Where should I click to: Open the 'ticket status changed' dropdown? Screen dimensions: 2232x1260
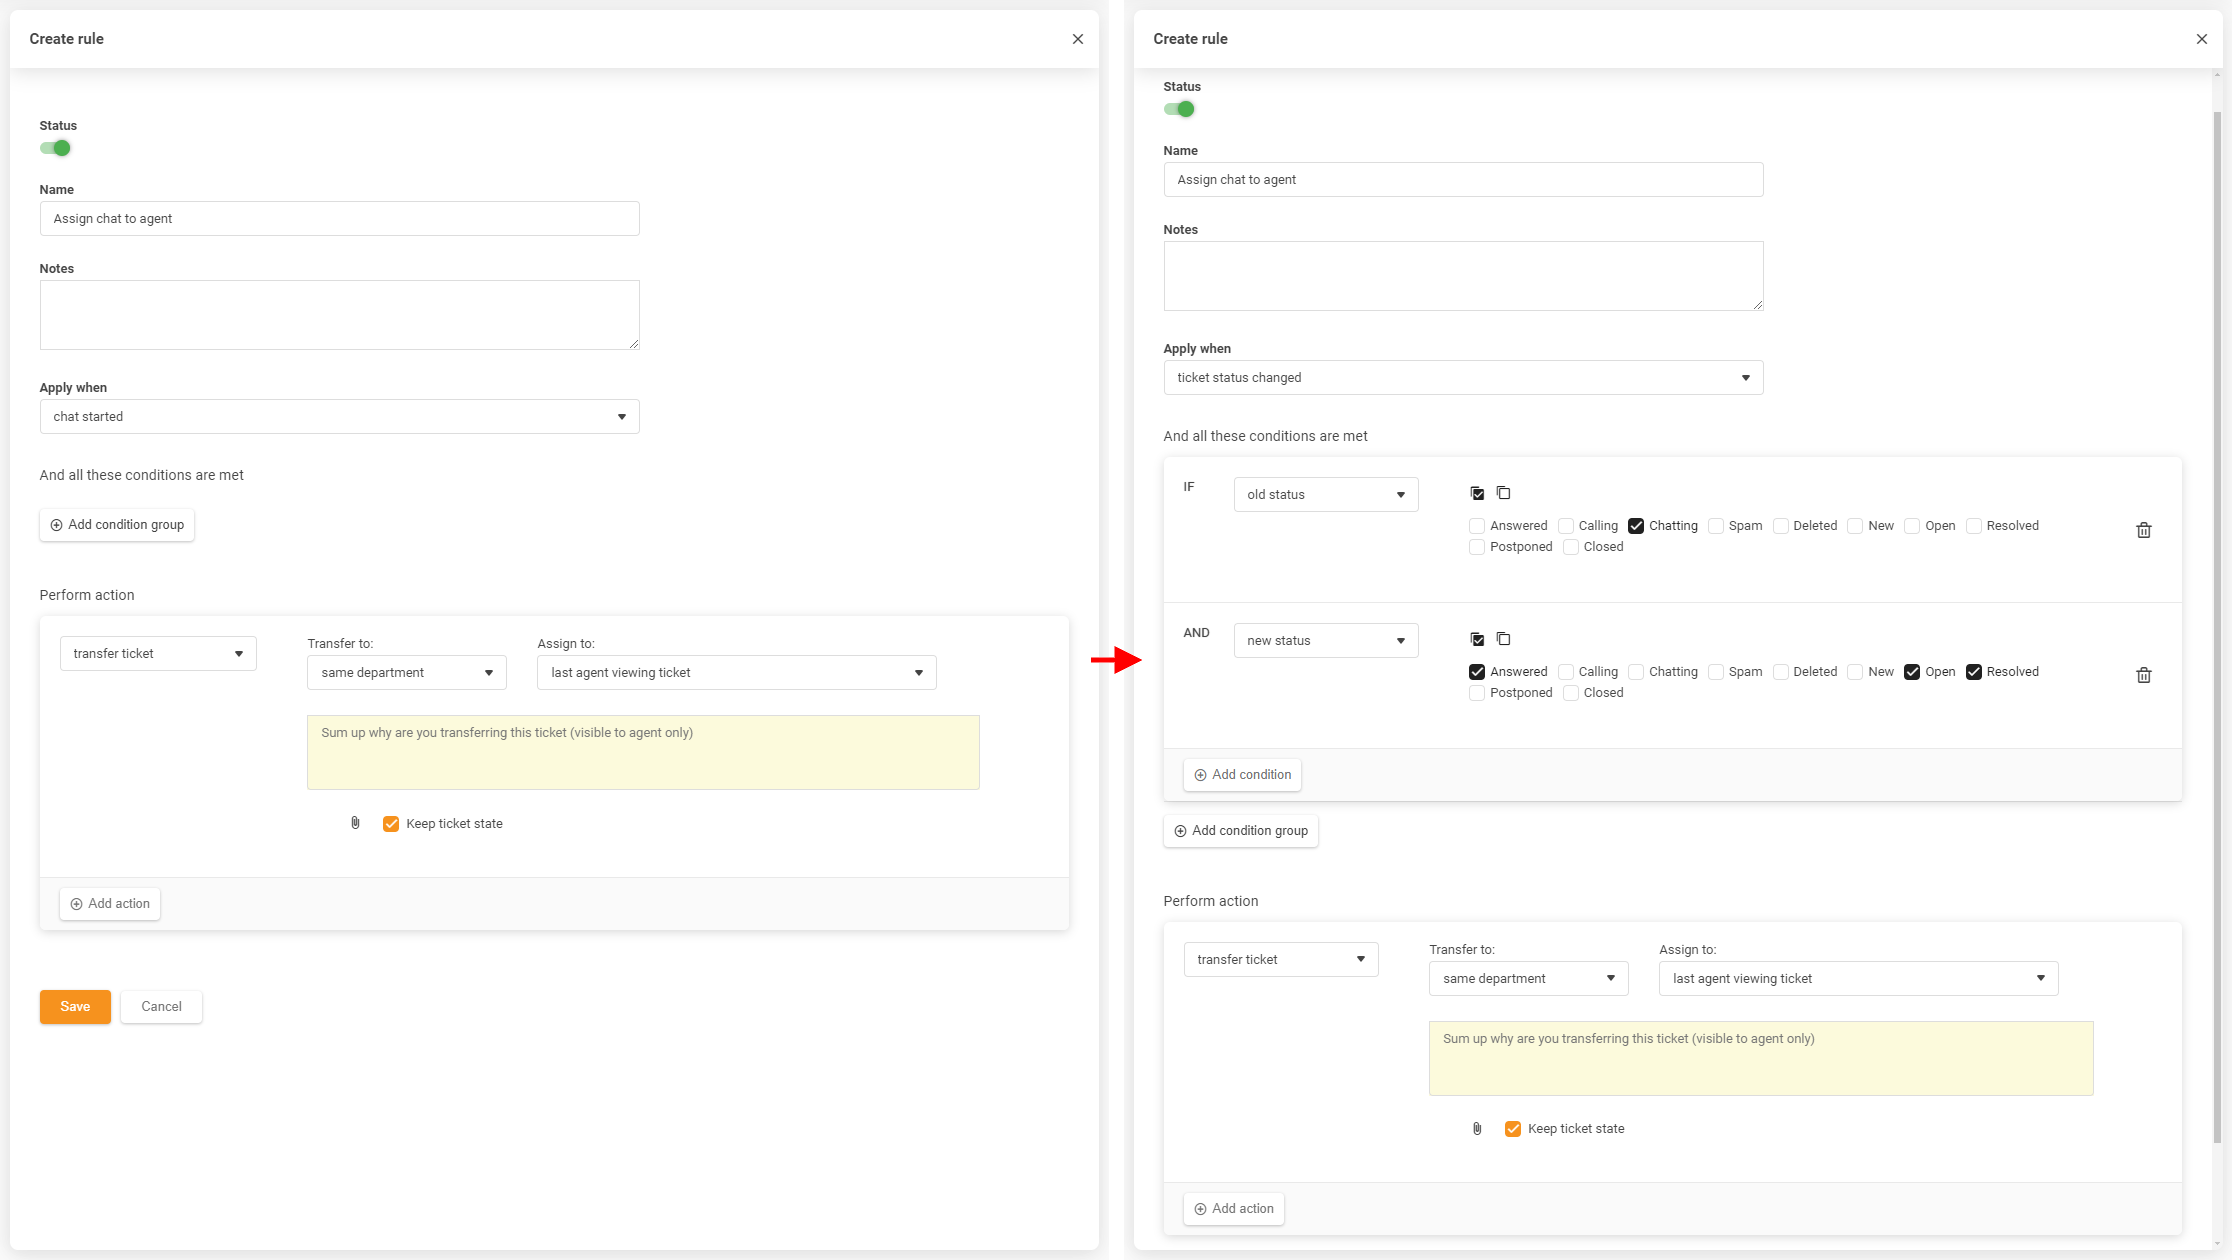1462,378
